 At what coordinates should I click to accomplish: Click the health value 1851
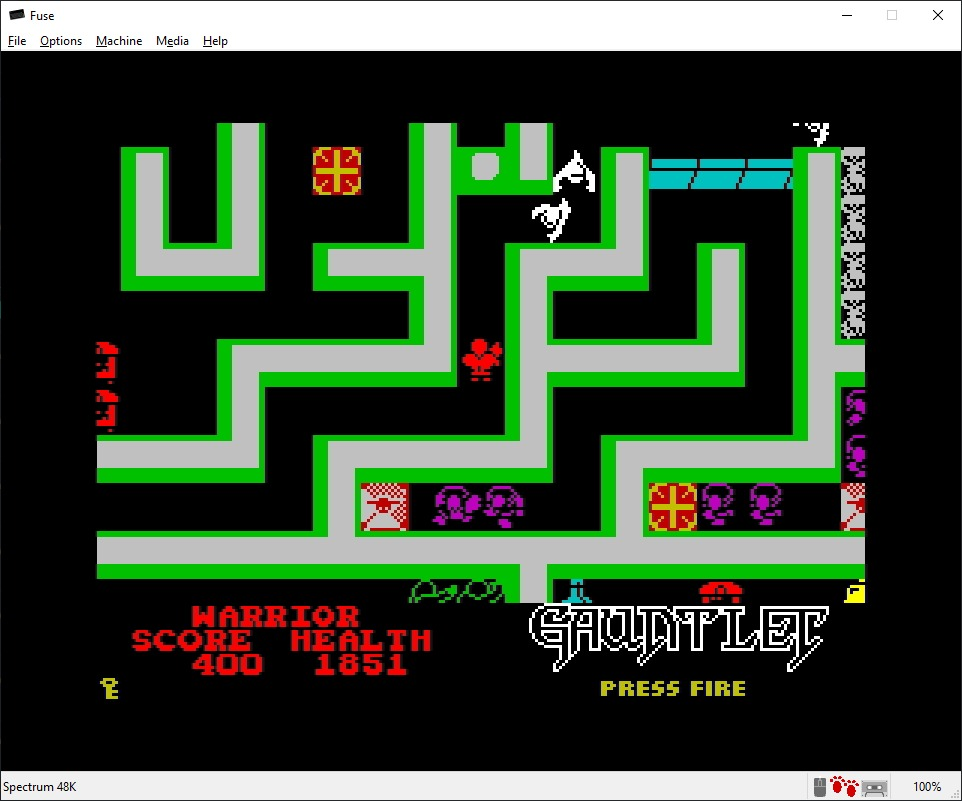(x=360, y=664)
